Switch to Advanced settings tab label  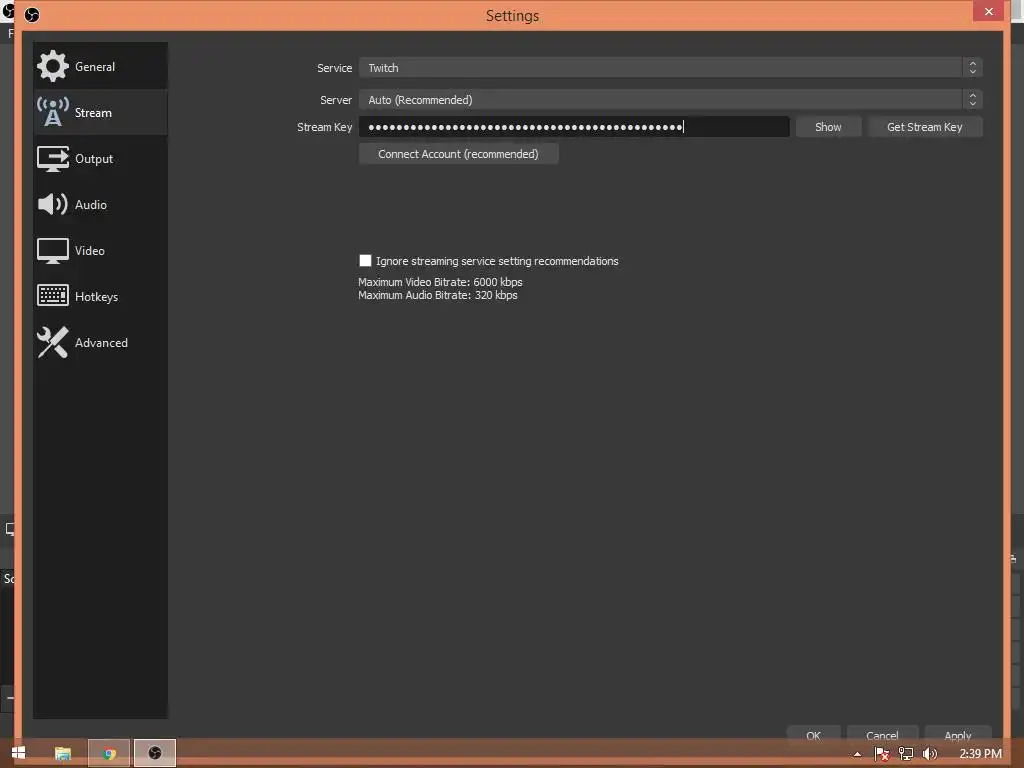coord(101,342)
